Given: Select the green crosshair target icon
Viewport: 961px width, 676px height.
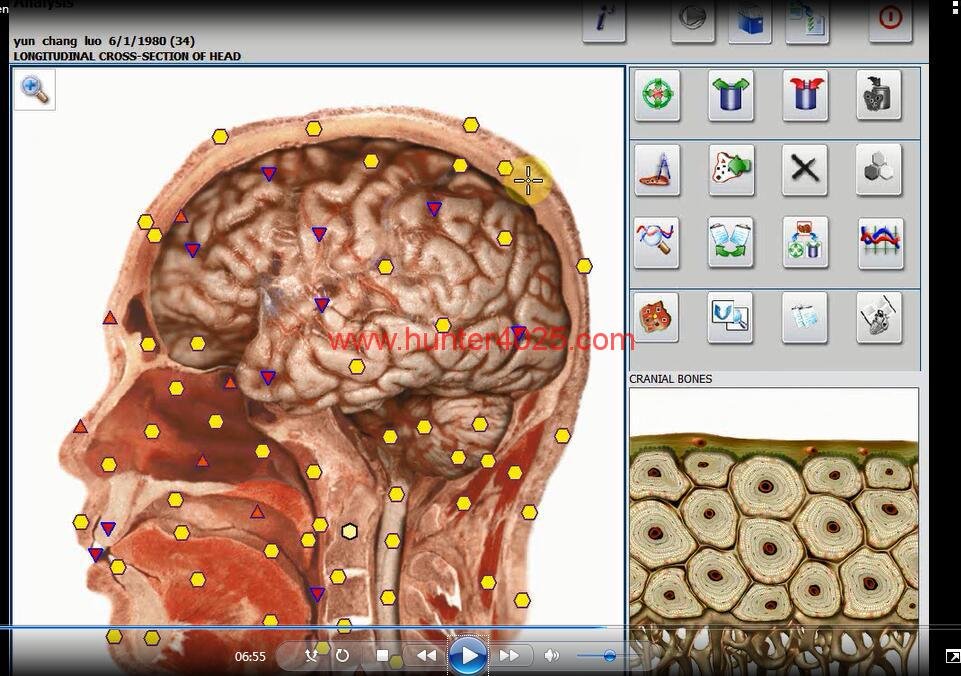Looking at the screenshot, I should tap(657, 96).
